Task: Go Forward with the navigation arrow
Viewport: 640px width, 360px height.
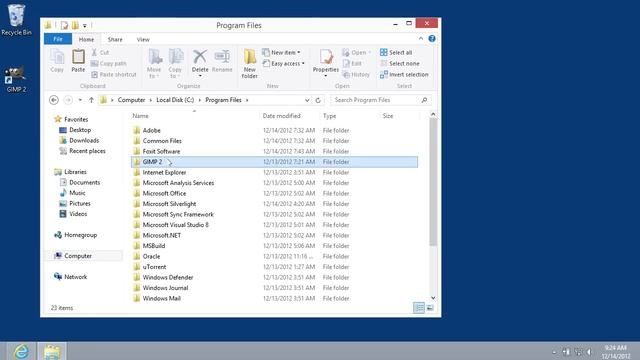Action: point(68,100)
